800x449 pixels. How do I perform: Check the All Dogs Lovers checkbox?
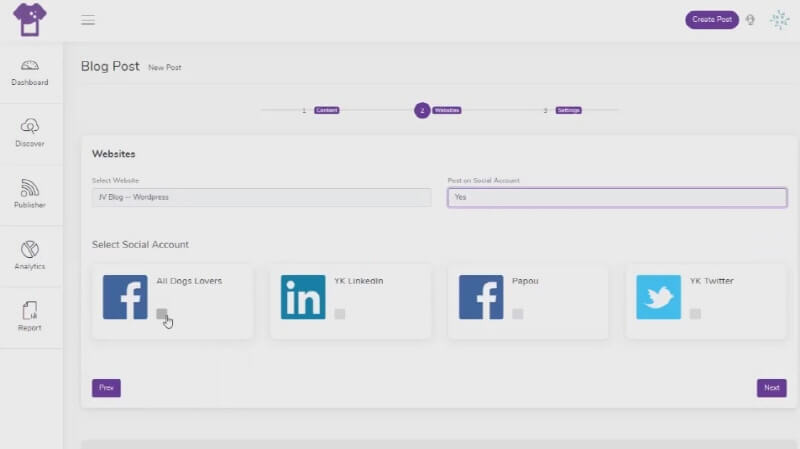pos(162,313)
